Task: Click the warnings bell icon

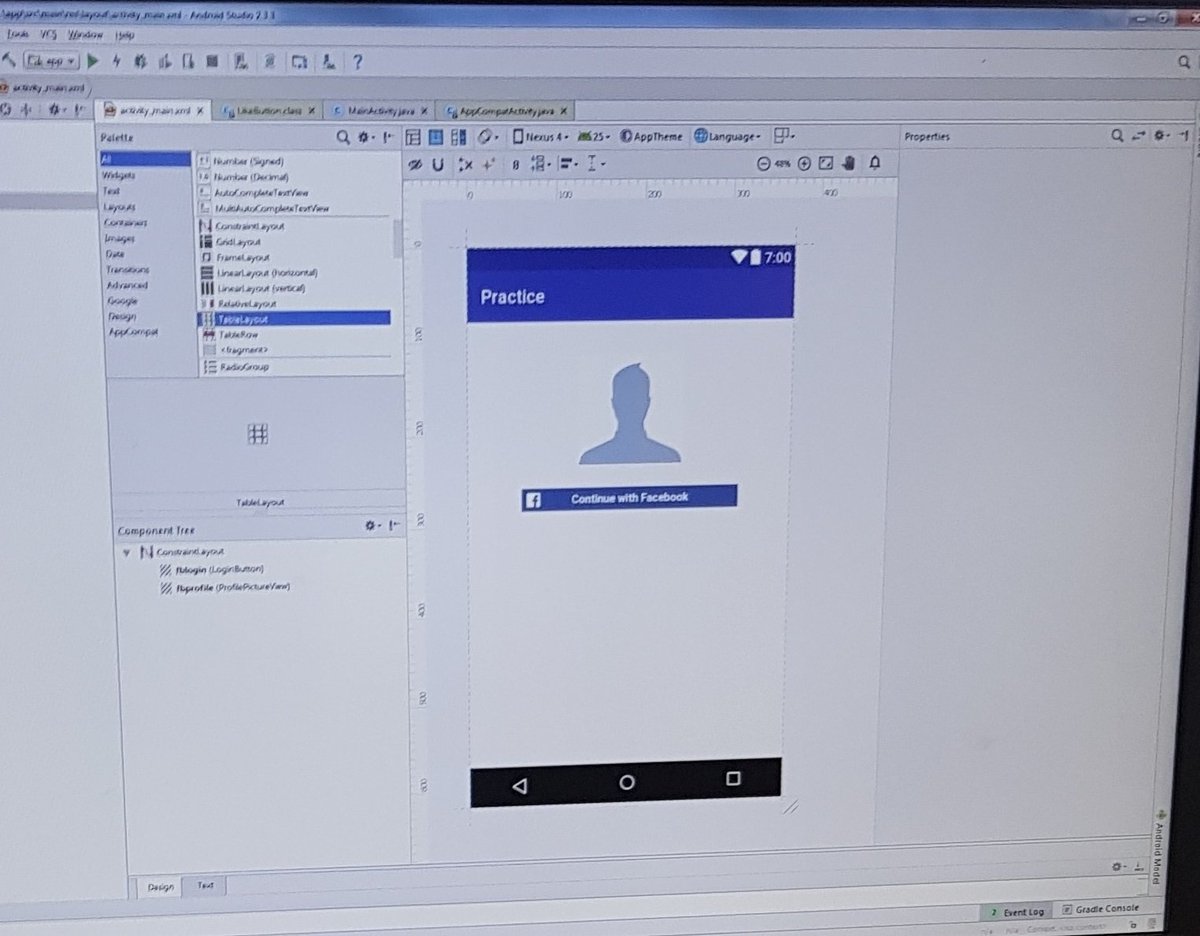Action: pyautogui.click(x=874, y=163)
